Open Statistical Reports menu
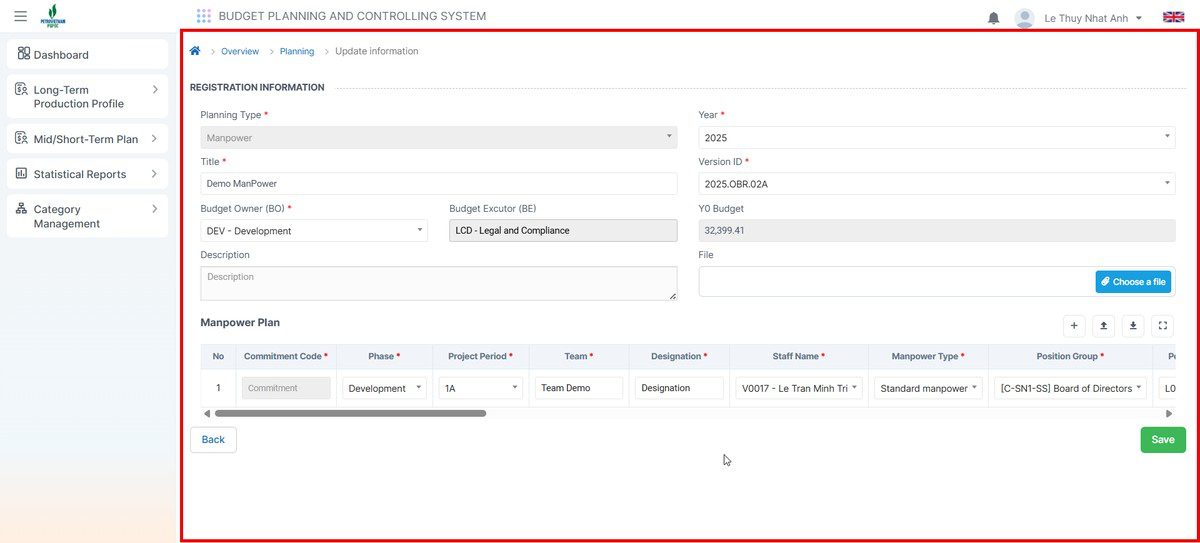The height and width of the screenshot is (543, 1200). click(87, 174)
